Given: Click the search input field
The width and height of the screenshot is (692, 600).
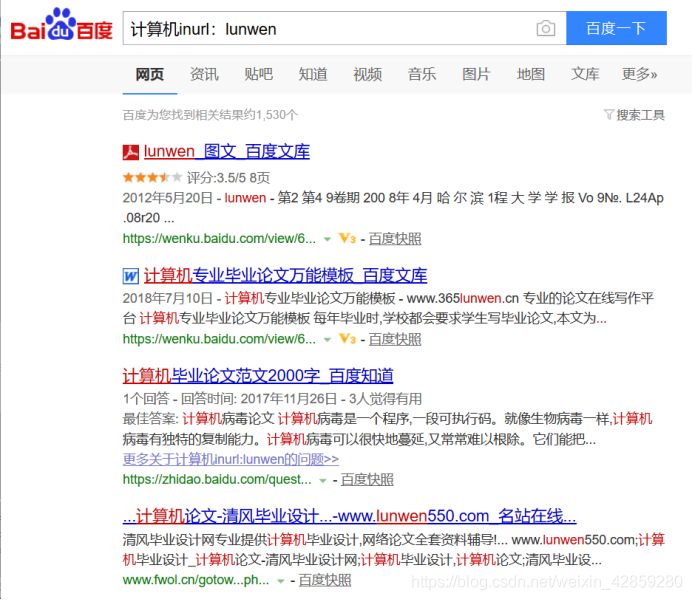Looking at the screenshot, I should pos(327,28).
